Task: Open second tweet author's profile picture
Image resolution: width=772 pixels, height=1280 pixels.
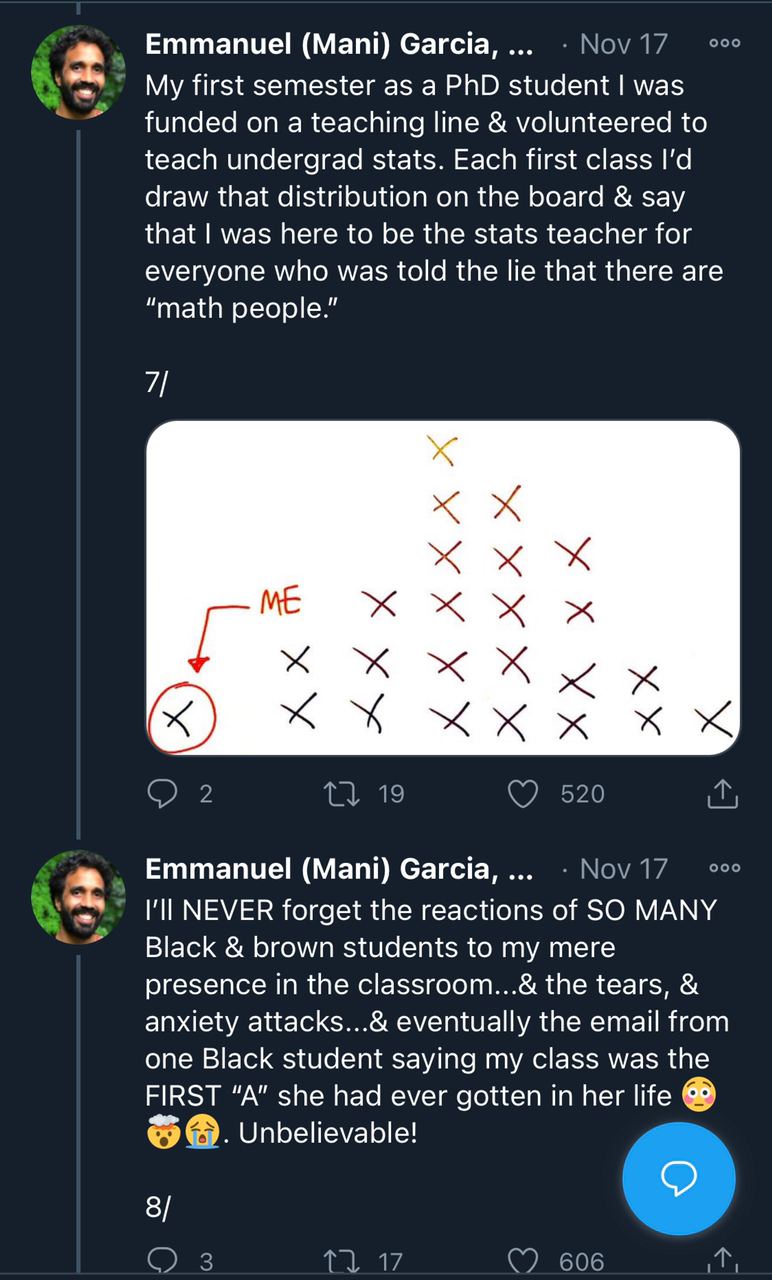Action: point(79,896)
